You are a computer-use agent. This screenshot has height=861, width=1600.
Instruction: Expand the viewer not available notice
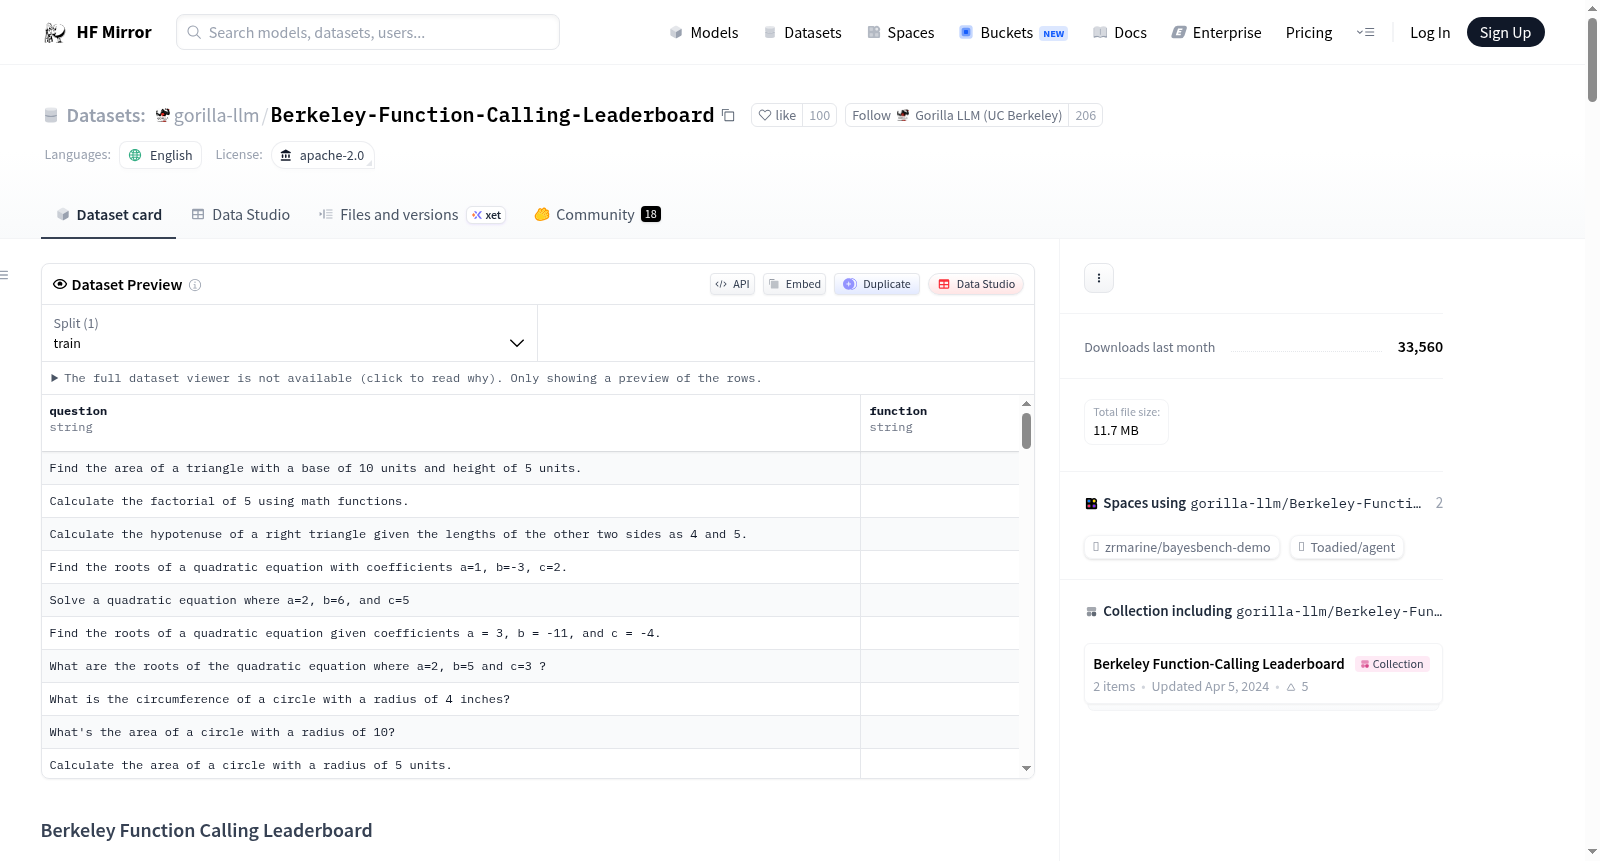406,379
